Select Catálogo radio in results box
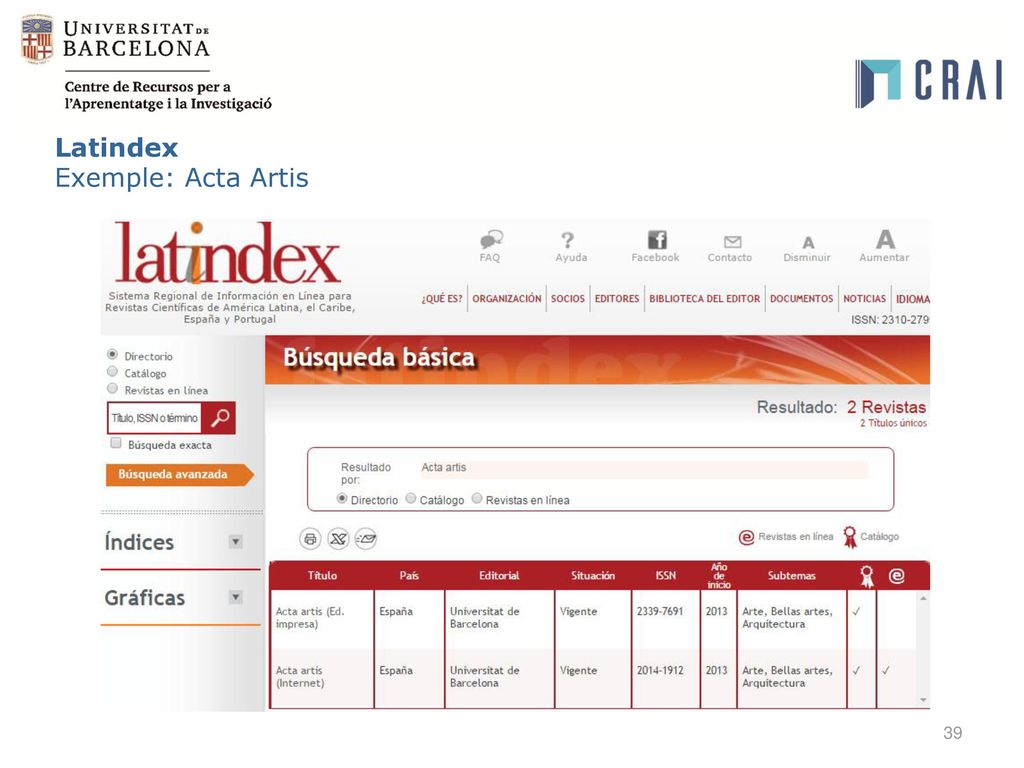 pyautogui.click(x=411, y=498)
